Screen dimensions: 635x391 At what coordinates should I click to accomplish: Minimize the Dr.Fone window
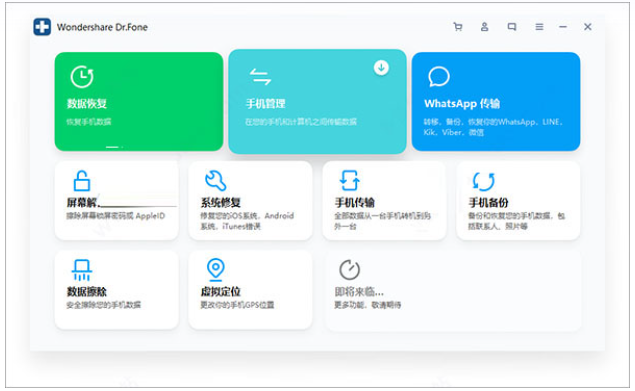click(563, 27)
